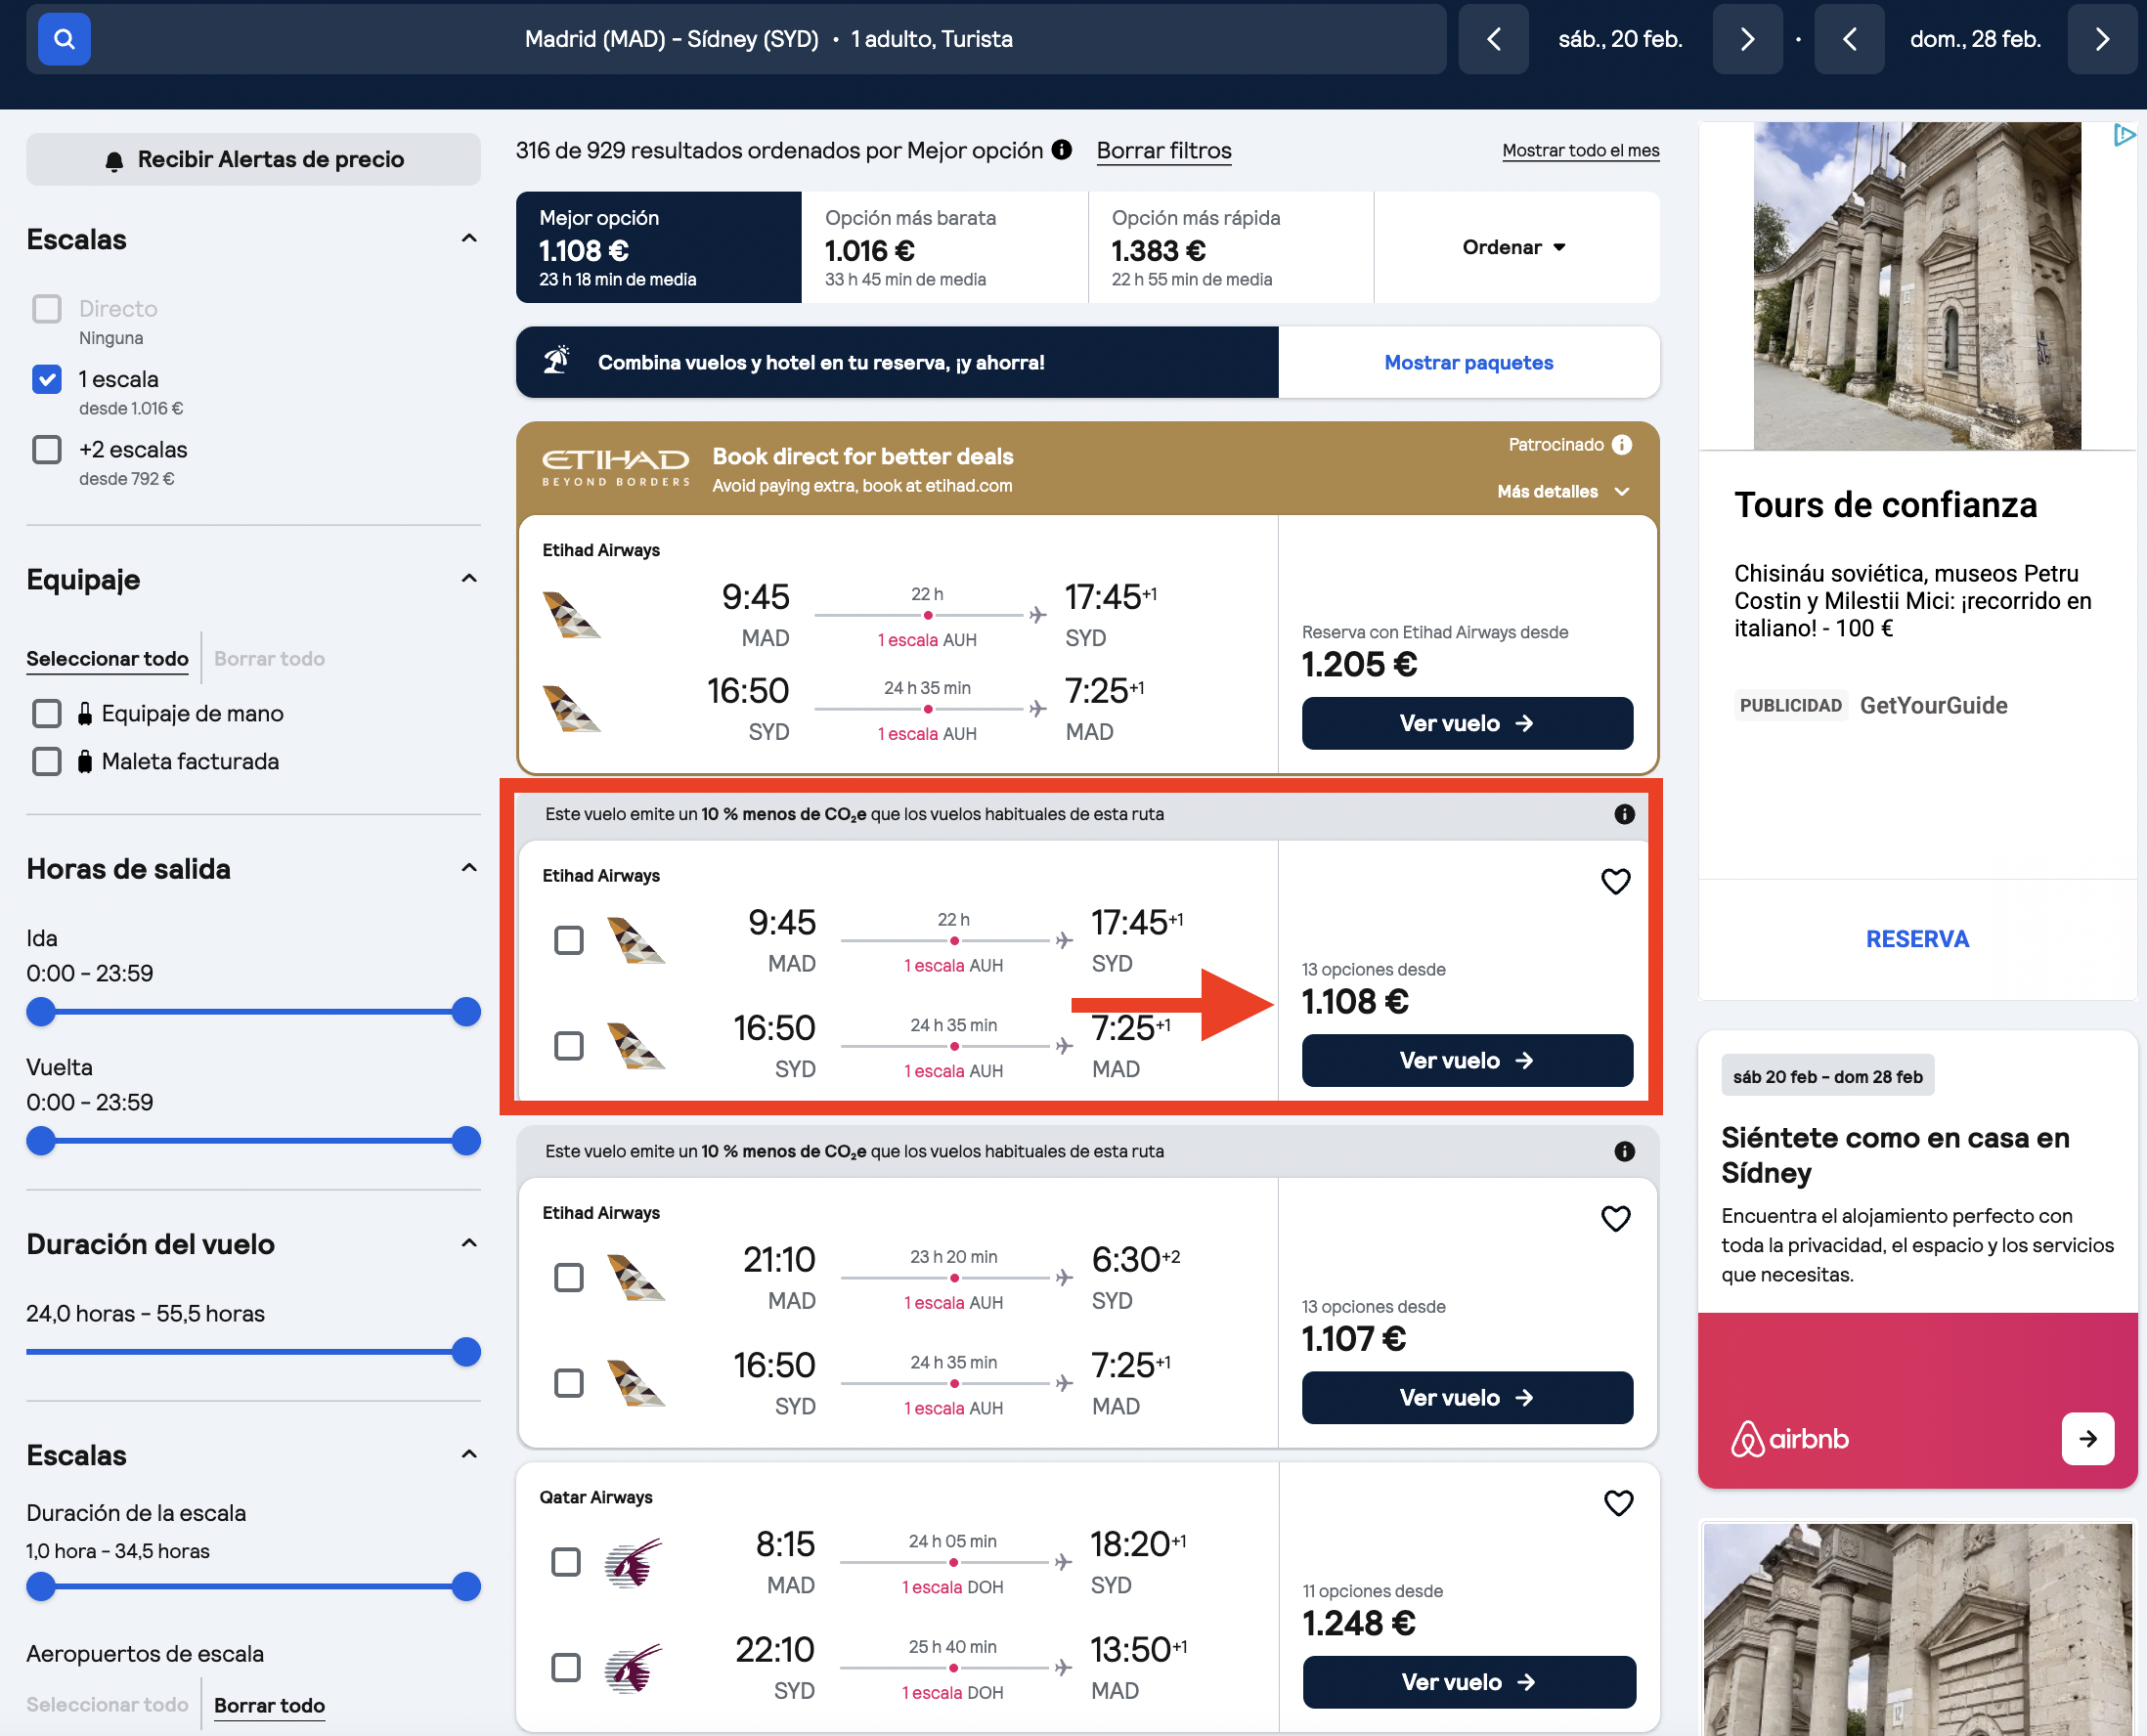
Task: Click the AdChoices icon on the top ad
Action: [2124, 135]
